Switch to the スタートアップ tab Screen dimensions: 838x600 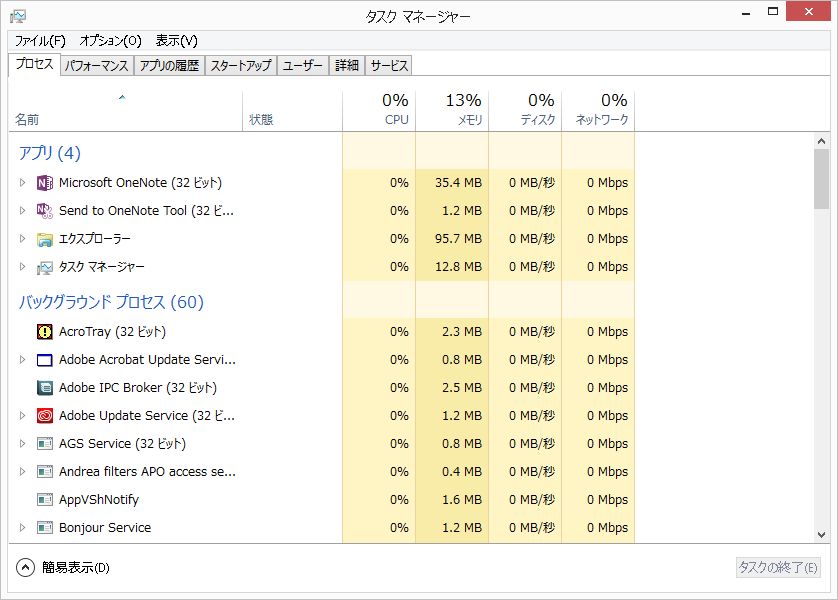click(x=240, y=66)
